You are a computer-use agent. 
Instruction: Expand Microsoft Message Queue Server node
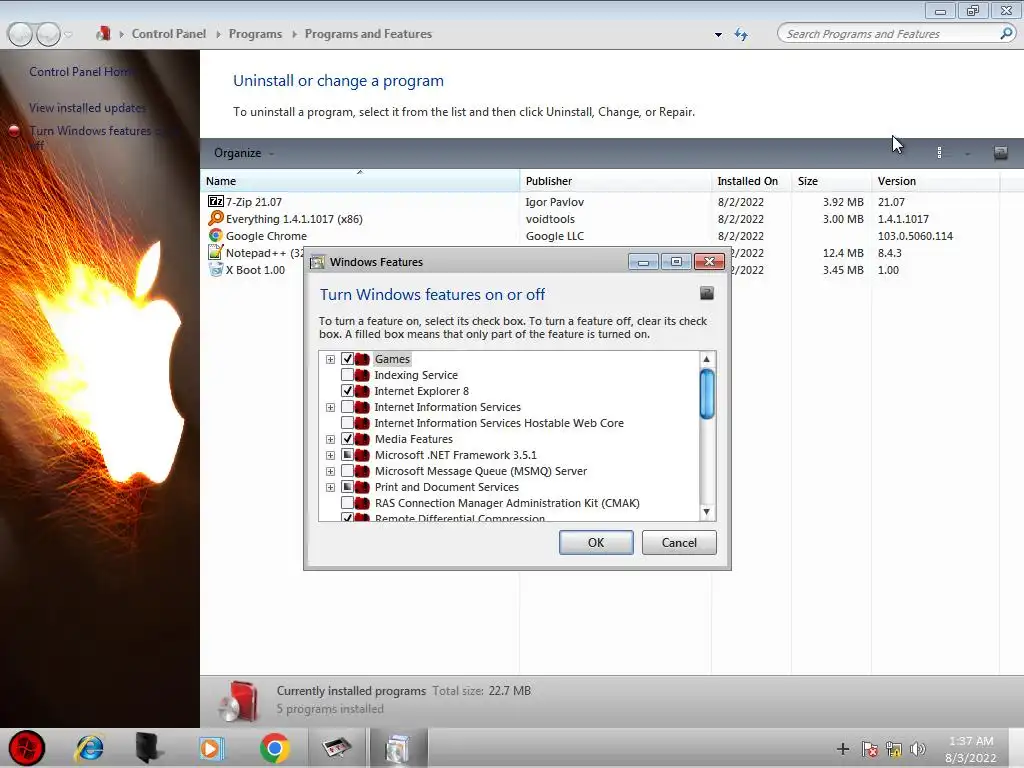click(330, 472)
